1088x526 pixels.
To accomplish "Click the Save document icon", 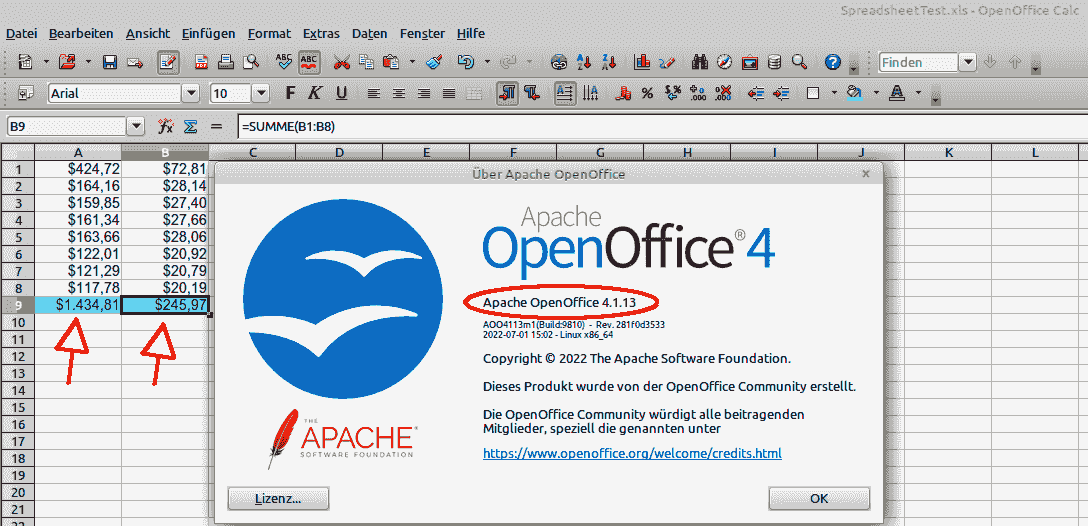I will click(x=110, y=62).
